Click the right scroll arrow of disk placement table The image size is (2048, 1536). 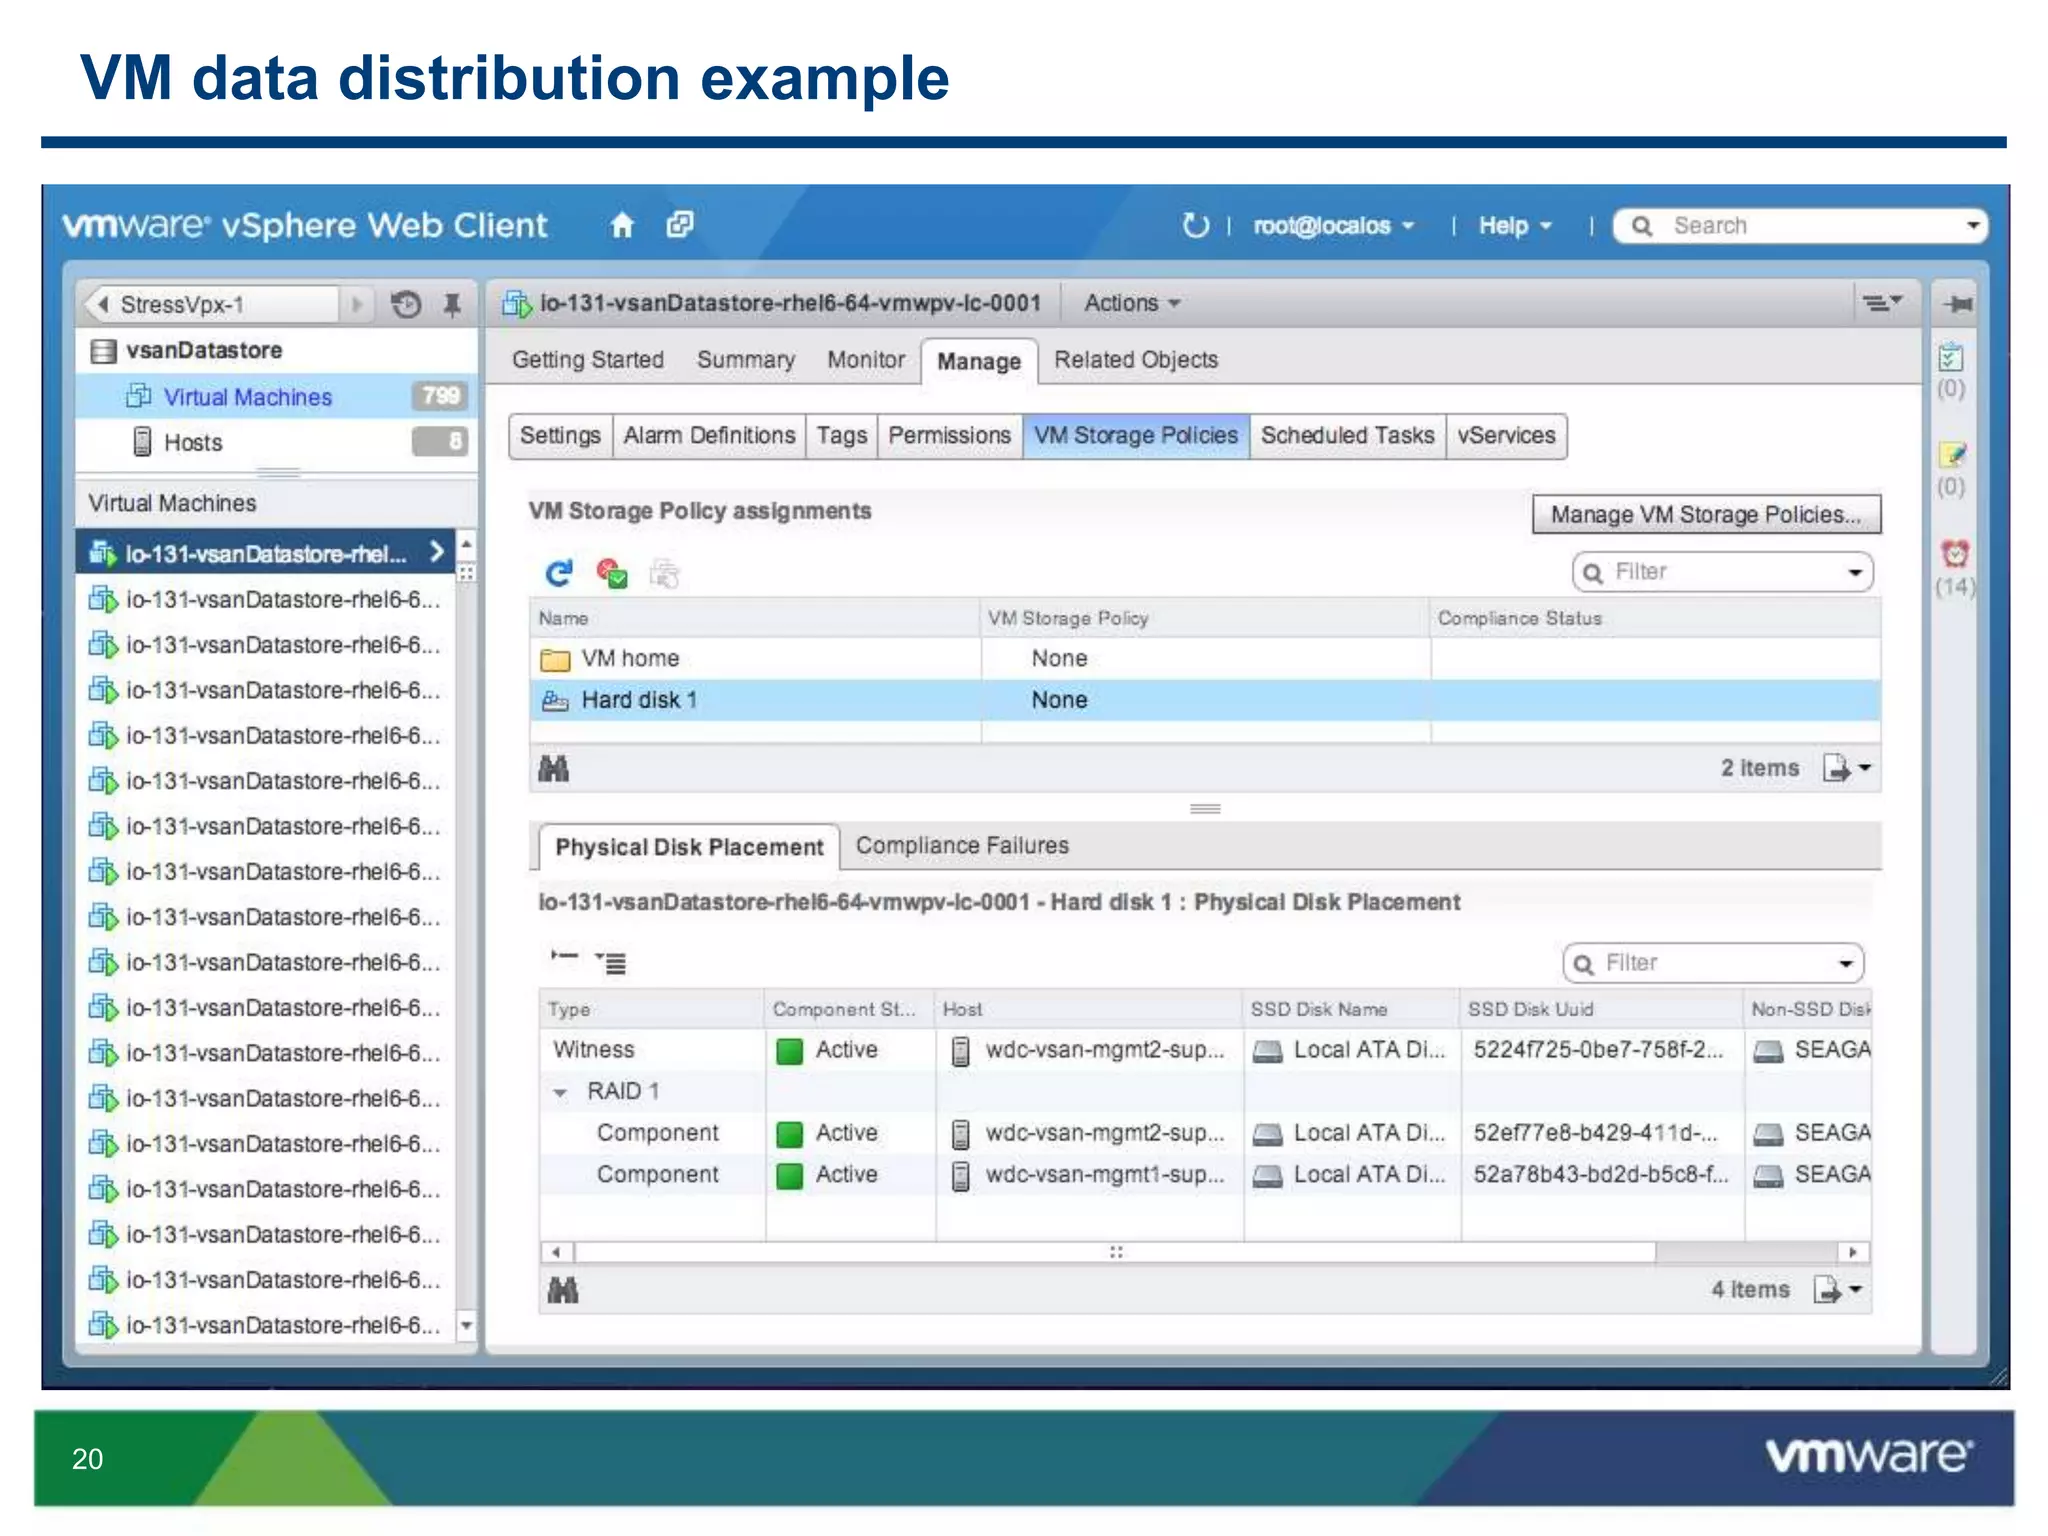[1853, 1252]
